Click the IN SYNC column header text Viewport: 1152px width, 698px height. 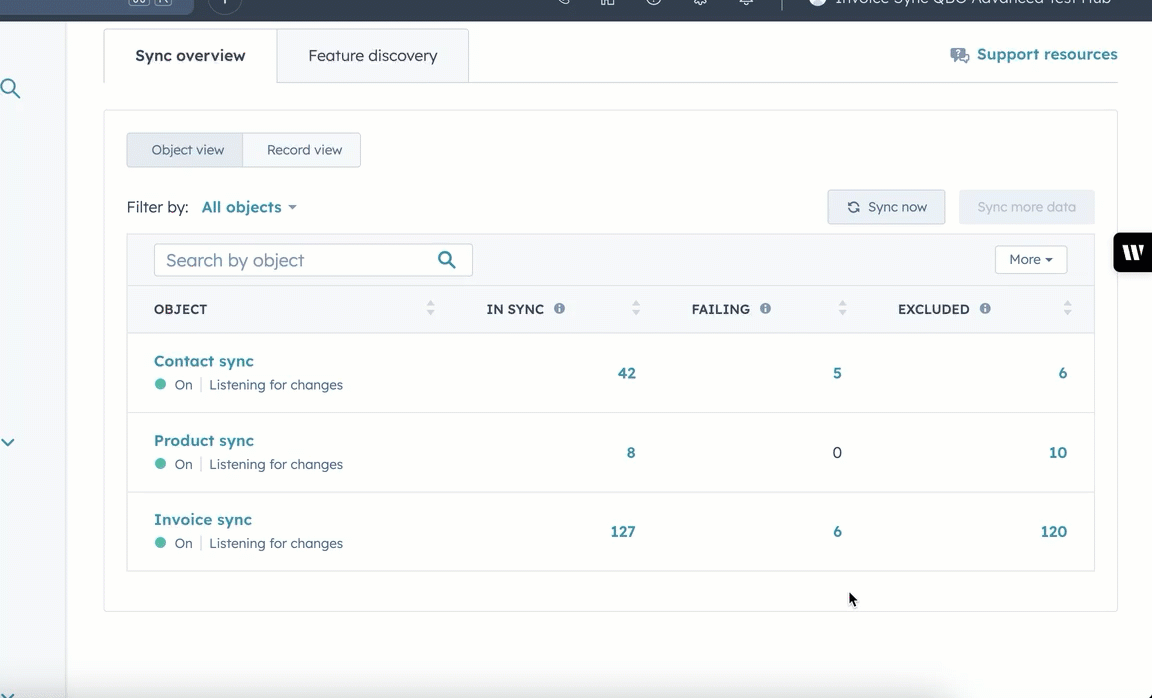point(515,309)
